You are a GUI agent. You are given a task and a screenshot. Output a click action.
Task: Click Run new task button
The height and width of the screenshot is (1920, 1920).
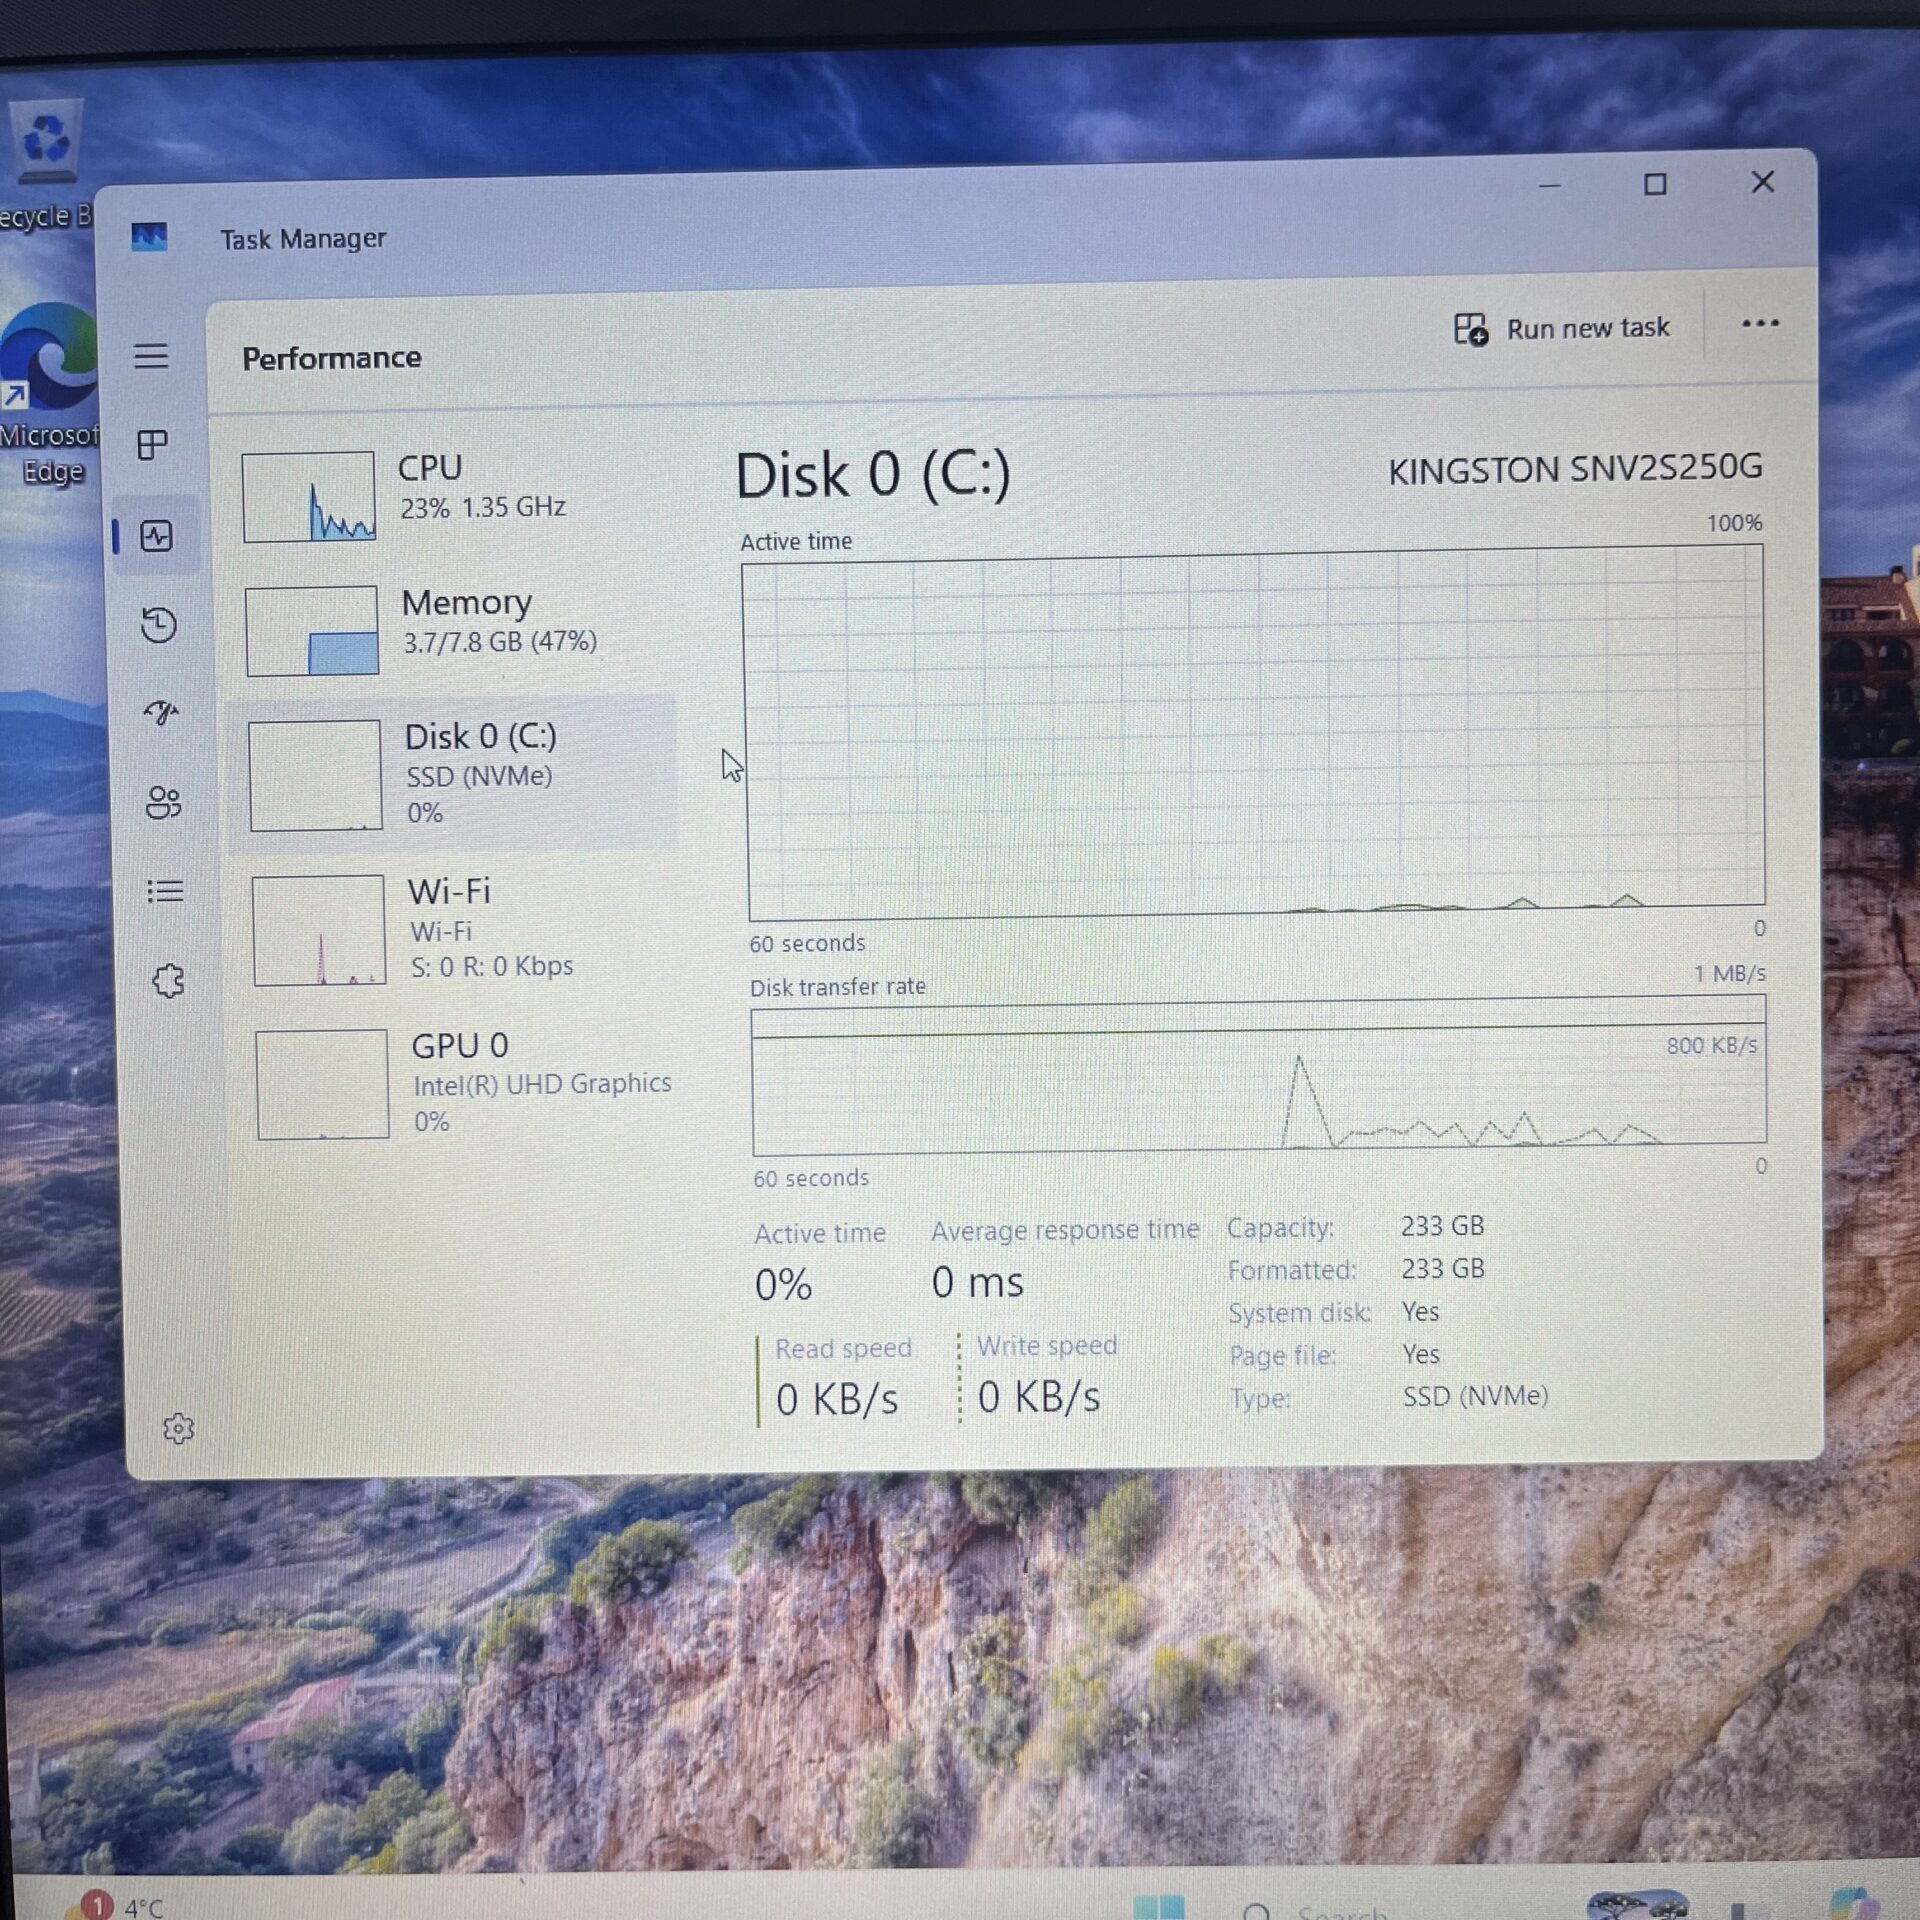pyautogui.click(x=1561, y=328)
